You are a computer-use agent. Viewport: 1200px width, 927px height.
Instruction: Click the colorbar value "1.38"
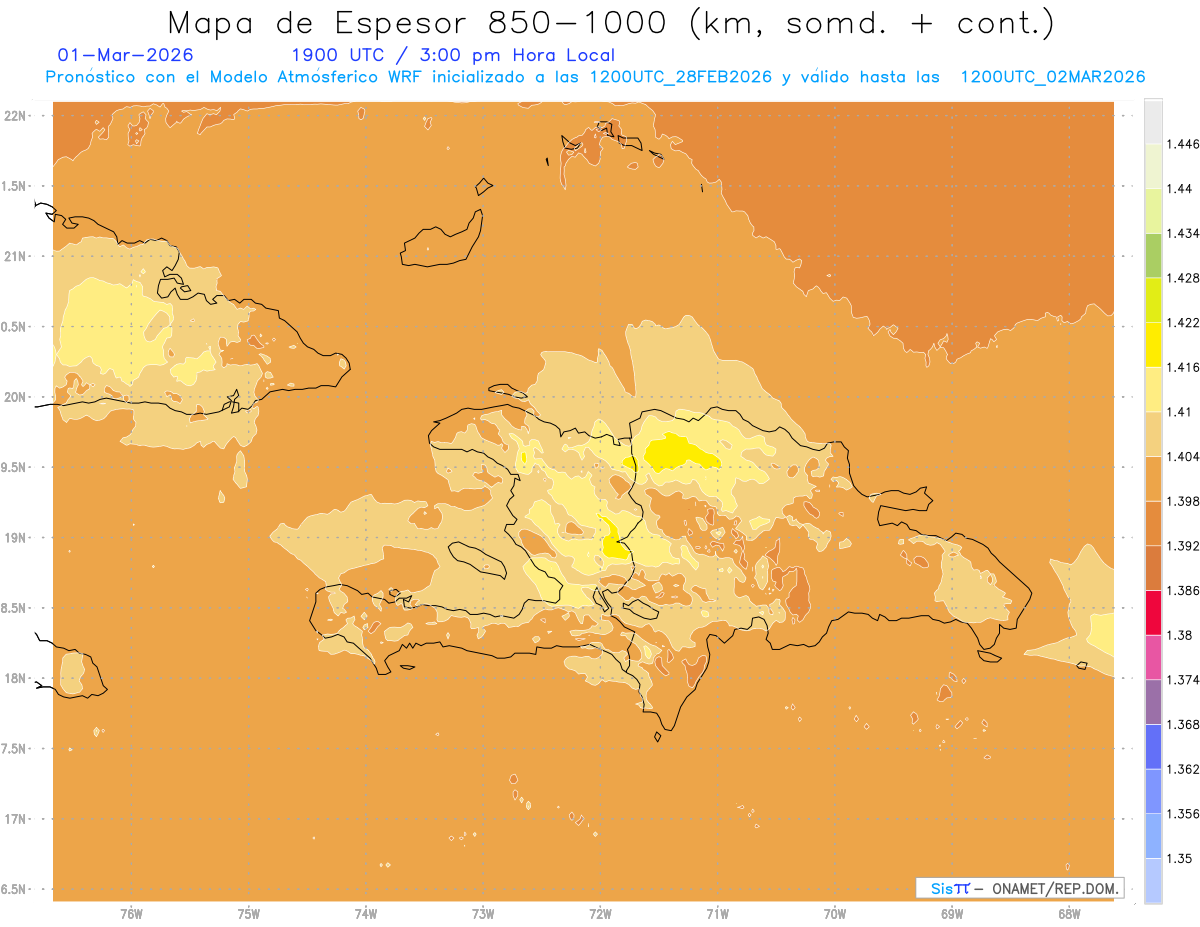point(1180,634)
